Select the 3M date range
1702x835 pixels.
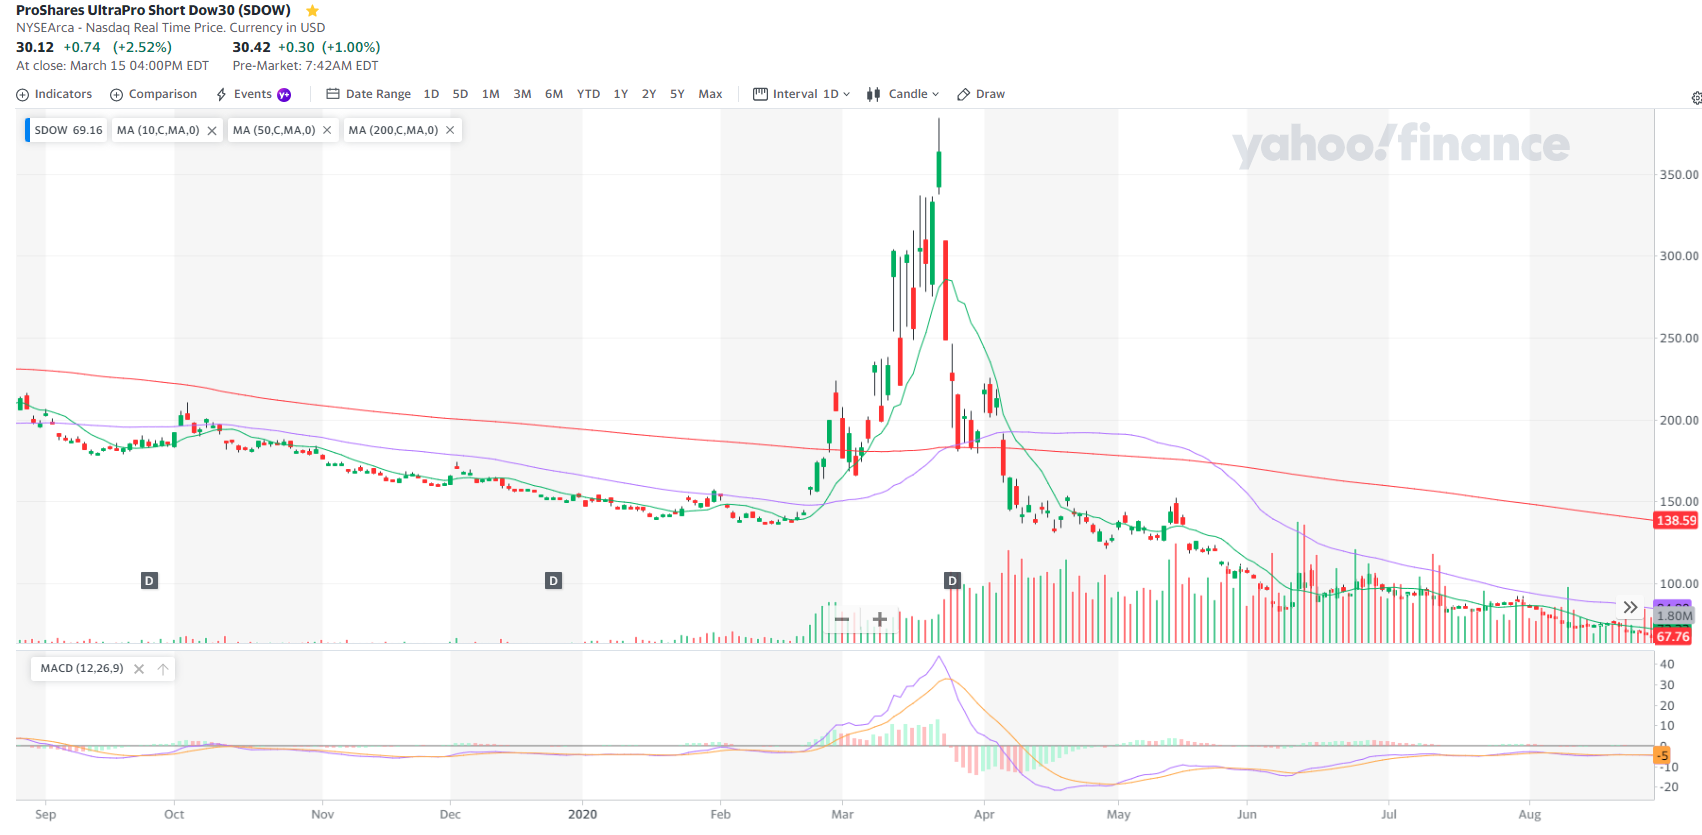pos(522,94)
